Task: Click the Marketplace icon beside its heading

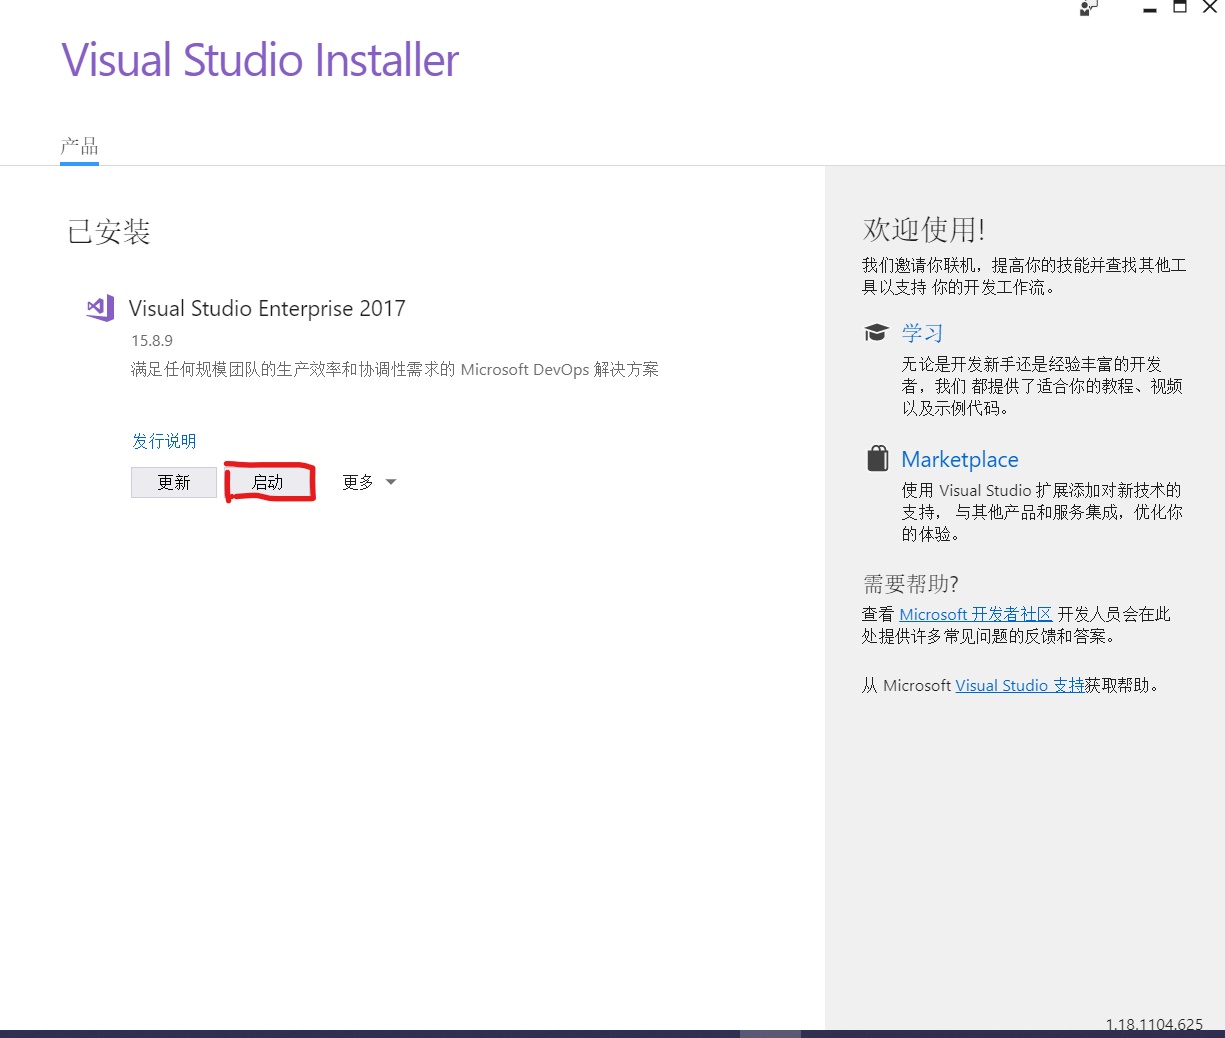Action: click(877, 457)
